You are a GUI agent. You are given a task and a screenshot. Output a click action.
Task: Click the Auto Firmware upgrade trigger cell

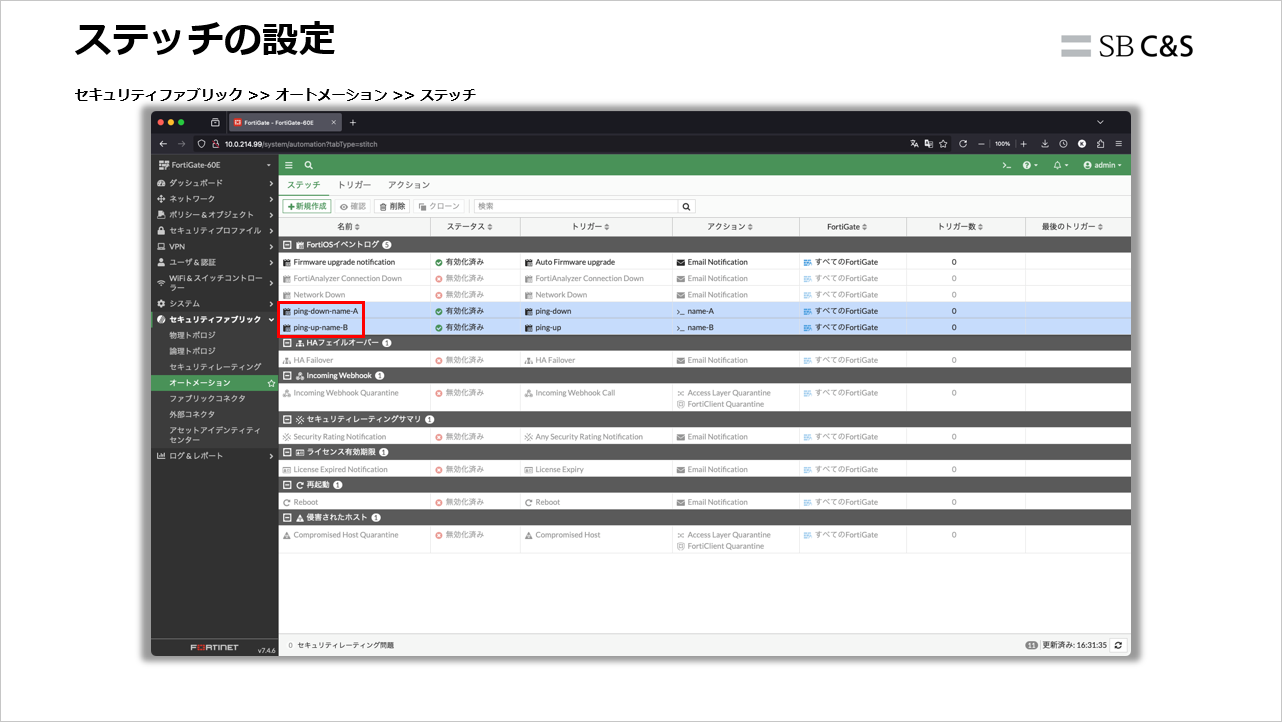coord(596,262)
